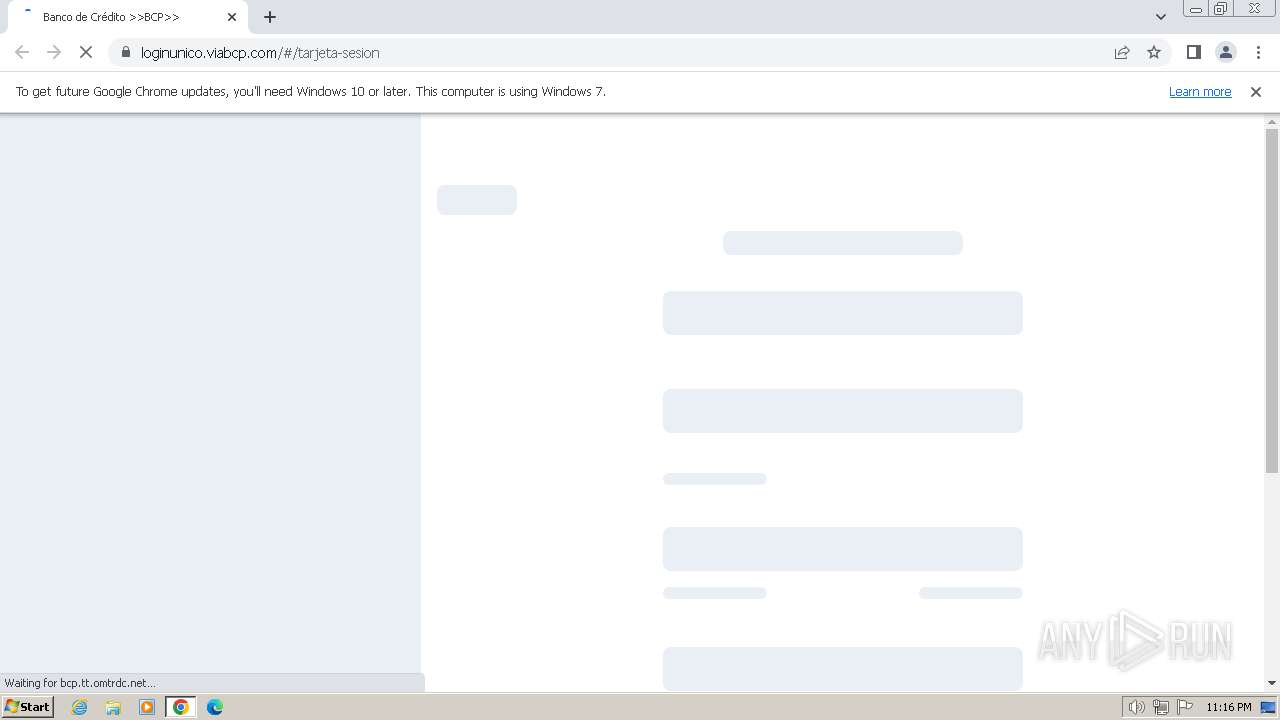Open Windows Explorer from taskbar
1280x720 pixels.
(113, 707)
